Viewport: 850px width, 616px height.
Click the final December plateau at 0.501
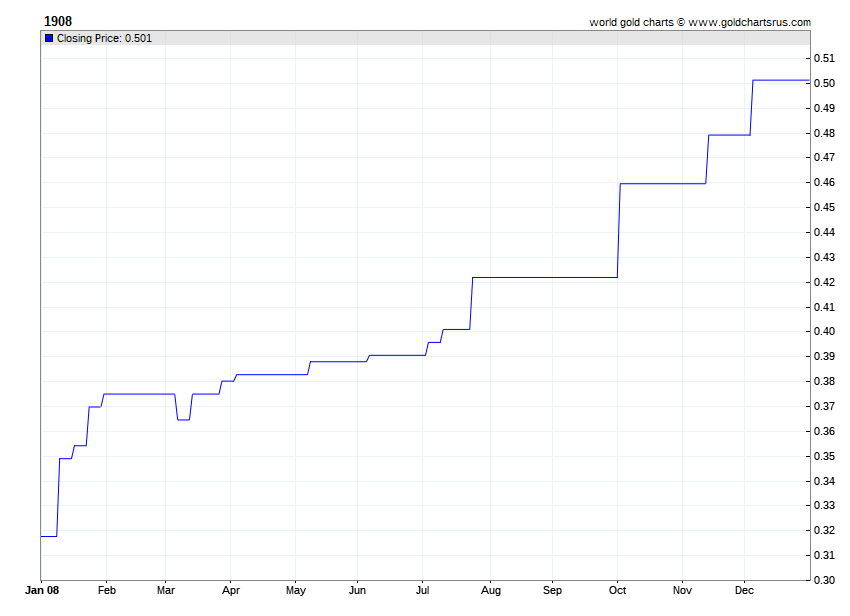click(780, 80)
